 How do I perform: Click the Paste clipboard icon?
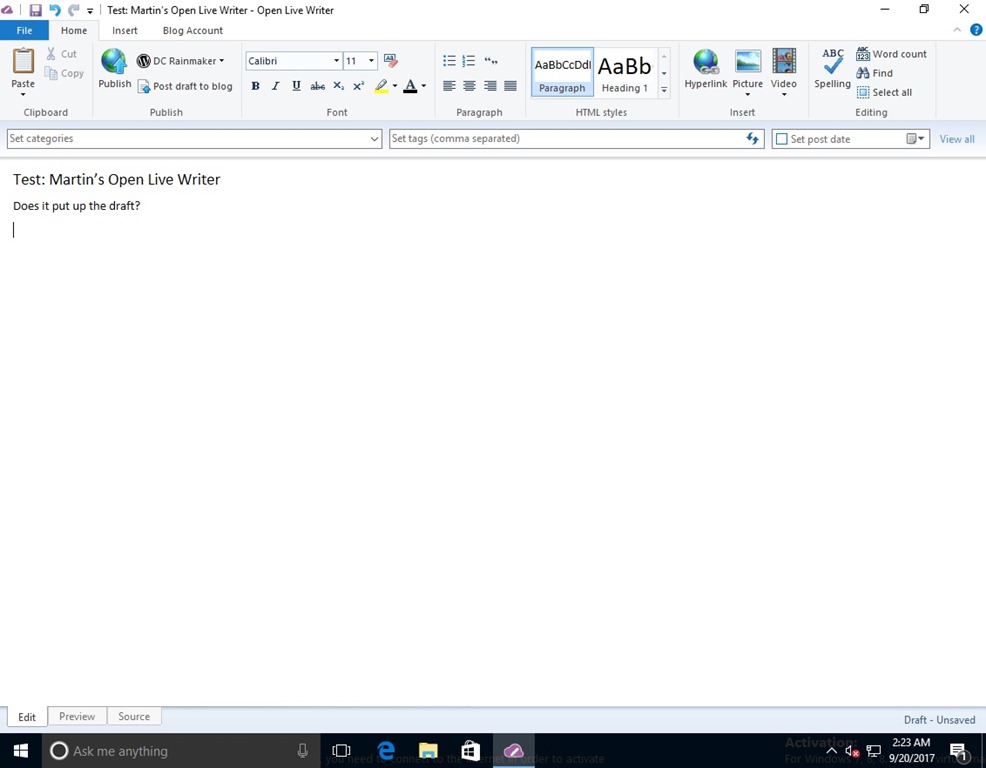(x=23, y=62)
